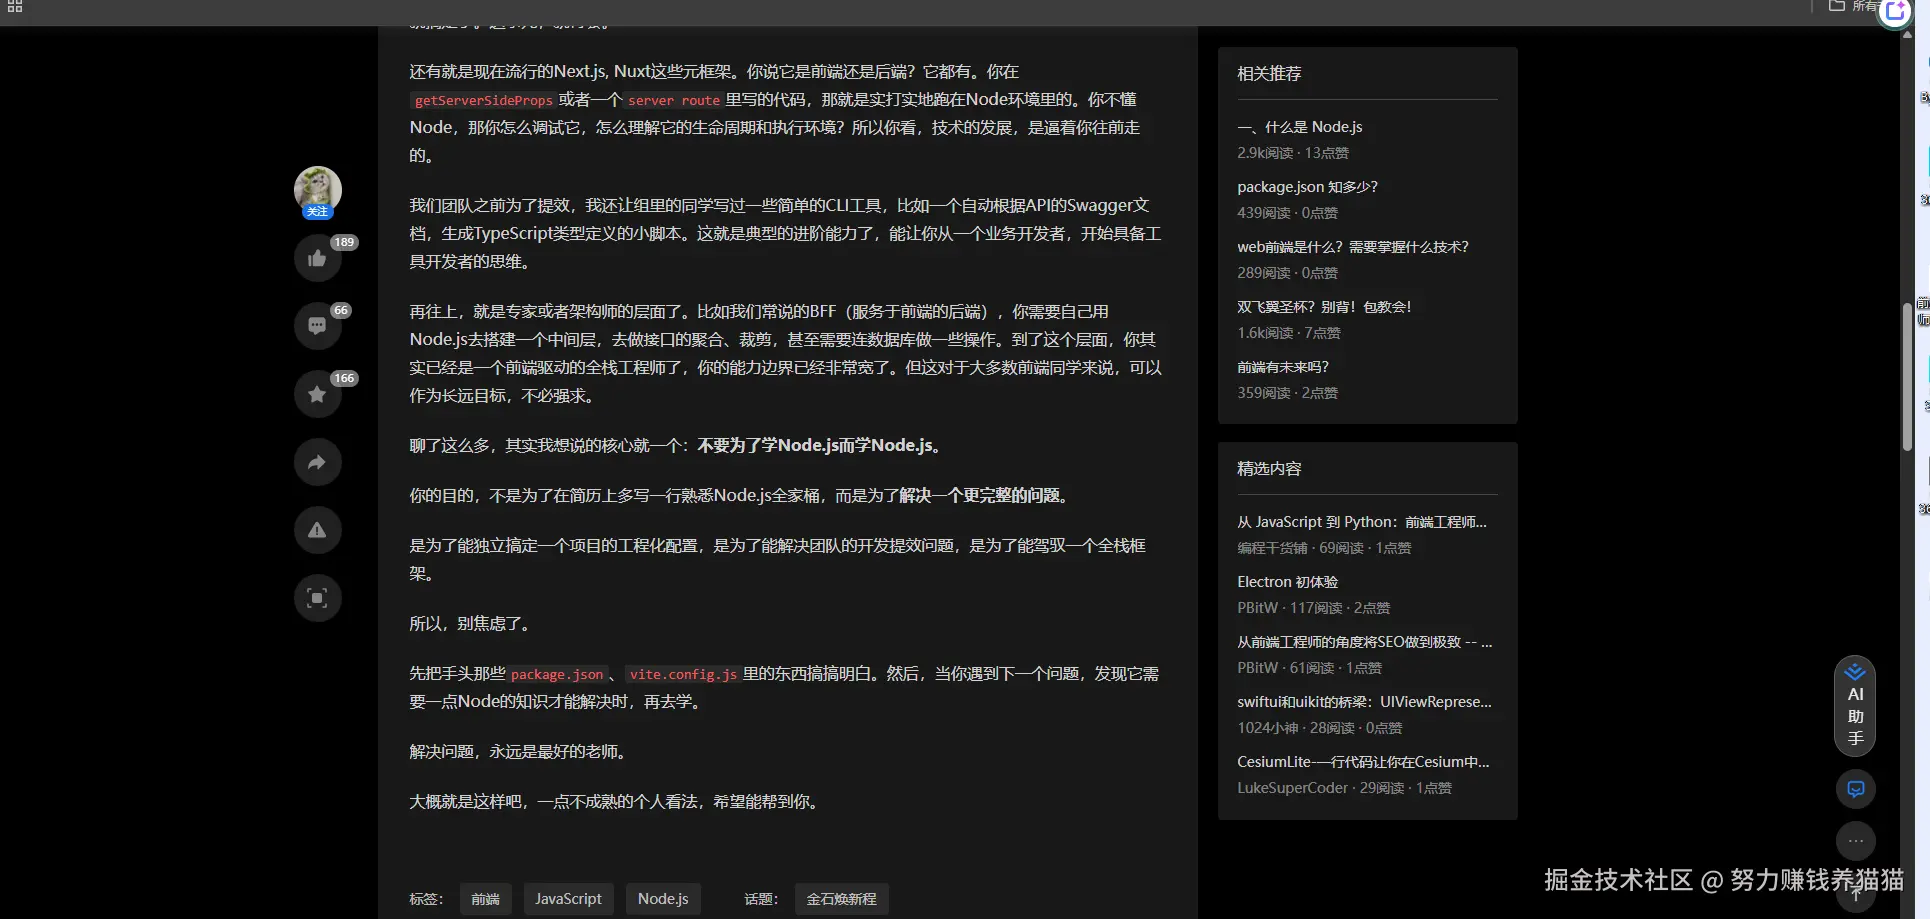Click the floating comment bubble on right edge

pos(1855,789)
